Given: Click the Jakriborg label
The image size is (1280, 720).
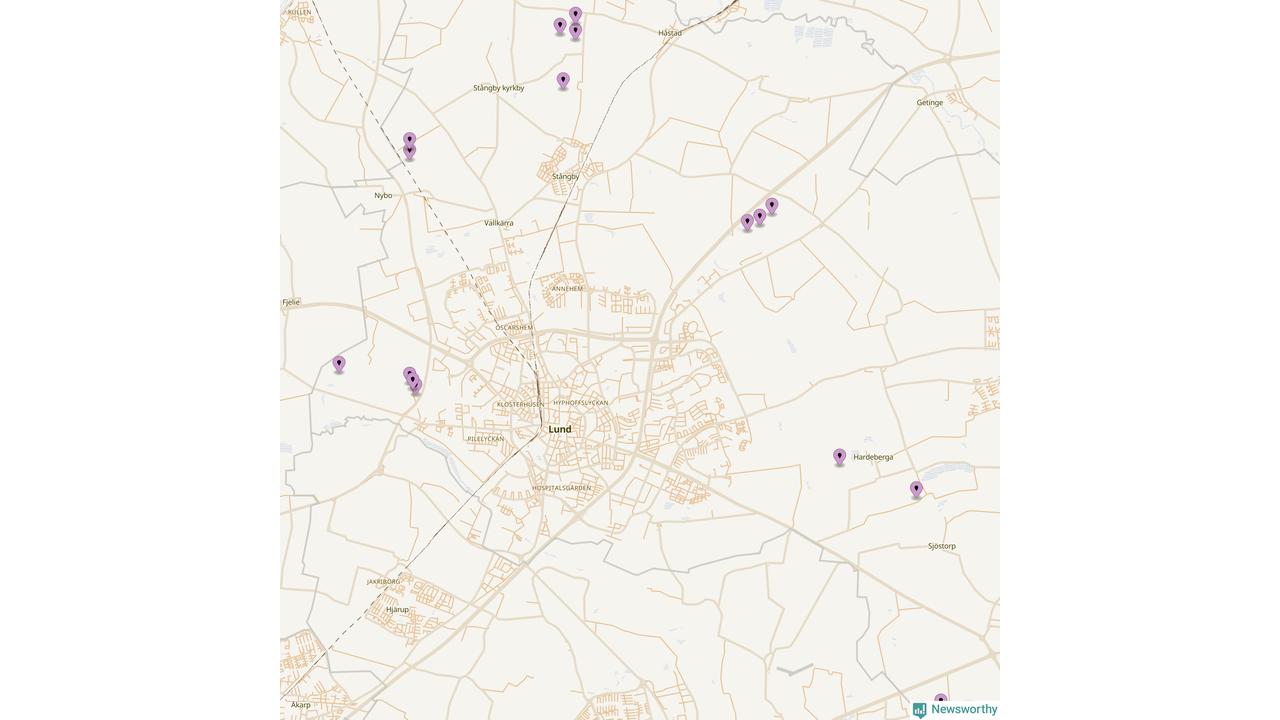Looking at the screenshot, I should coord(383,581).
